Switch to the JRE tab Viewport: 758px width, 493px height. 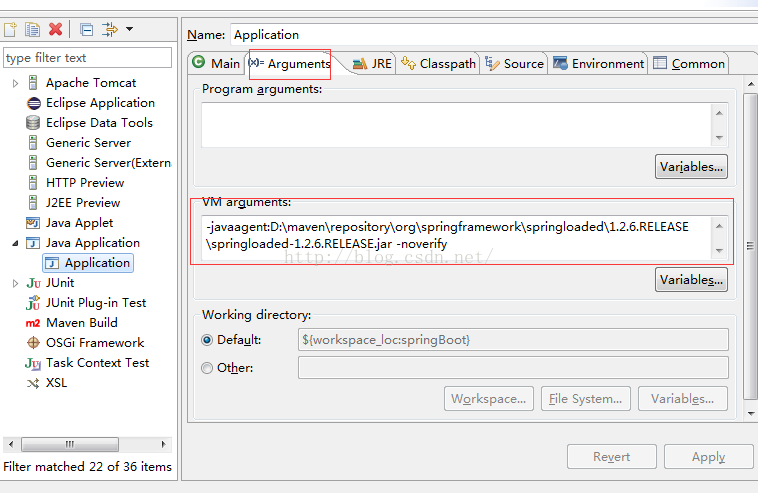[x=372, y=63]
